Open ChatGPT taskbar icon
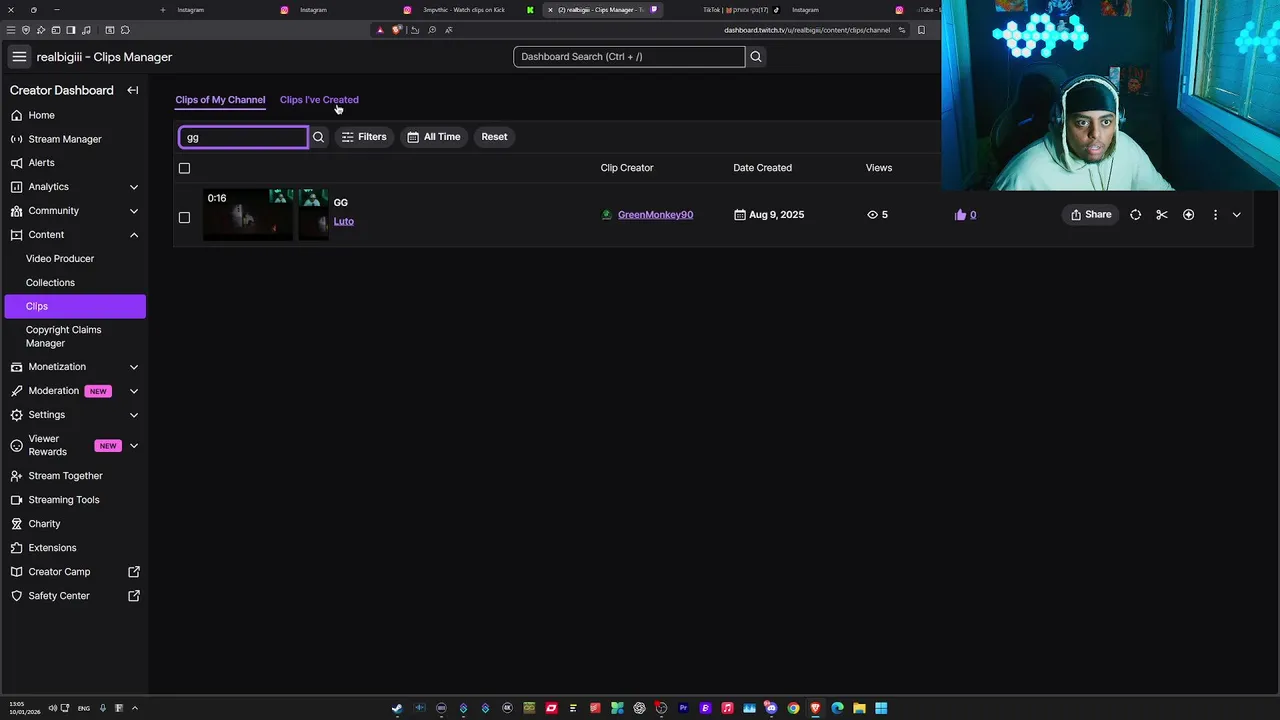The image size is (1280, 720). [639, 708]
